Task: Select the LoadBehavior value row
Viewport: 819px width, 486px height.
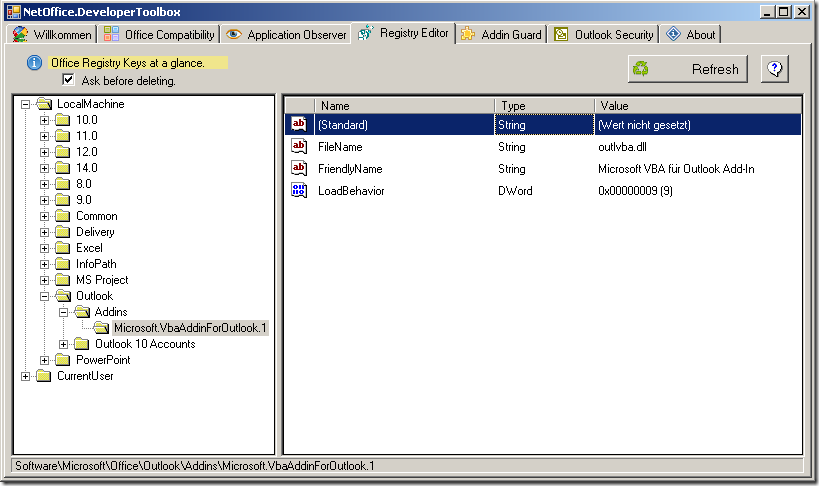Action: click(351, 191)
